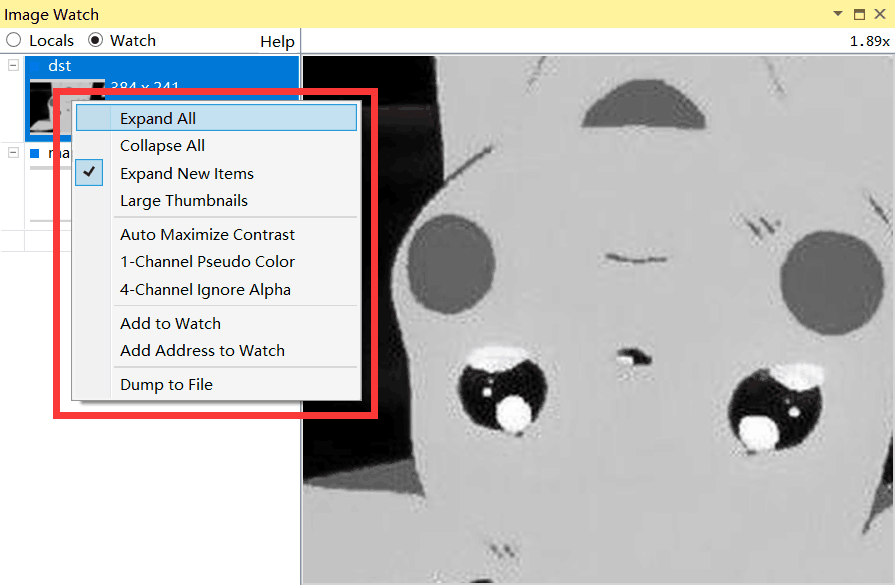Click Add to Watch menu entry
Viewport: 895px width, 585px height.
click(216, 323)
